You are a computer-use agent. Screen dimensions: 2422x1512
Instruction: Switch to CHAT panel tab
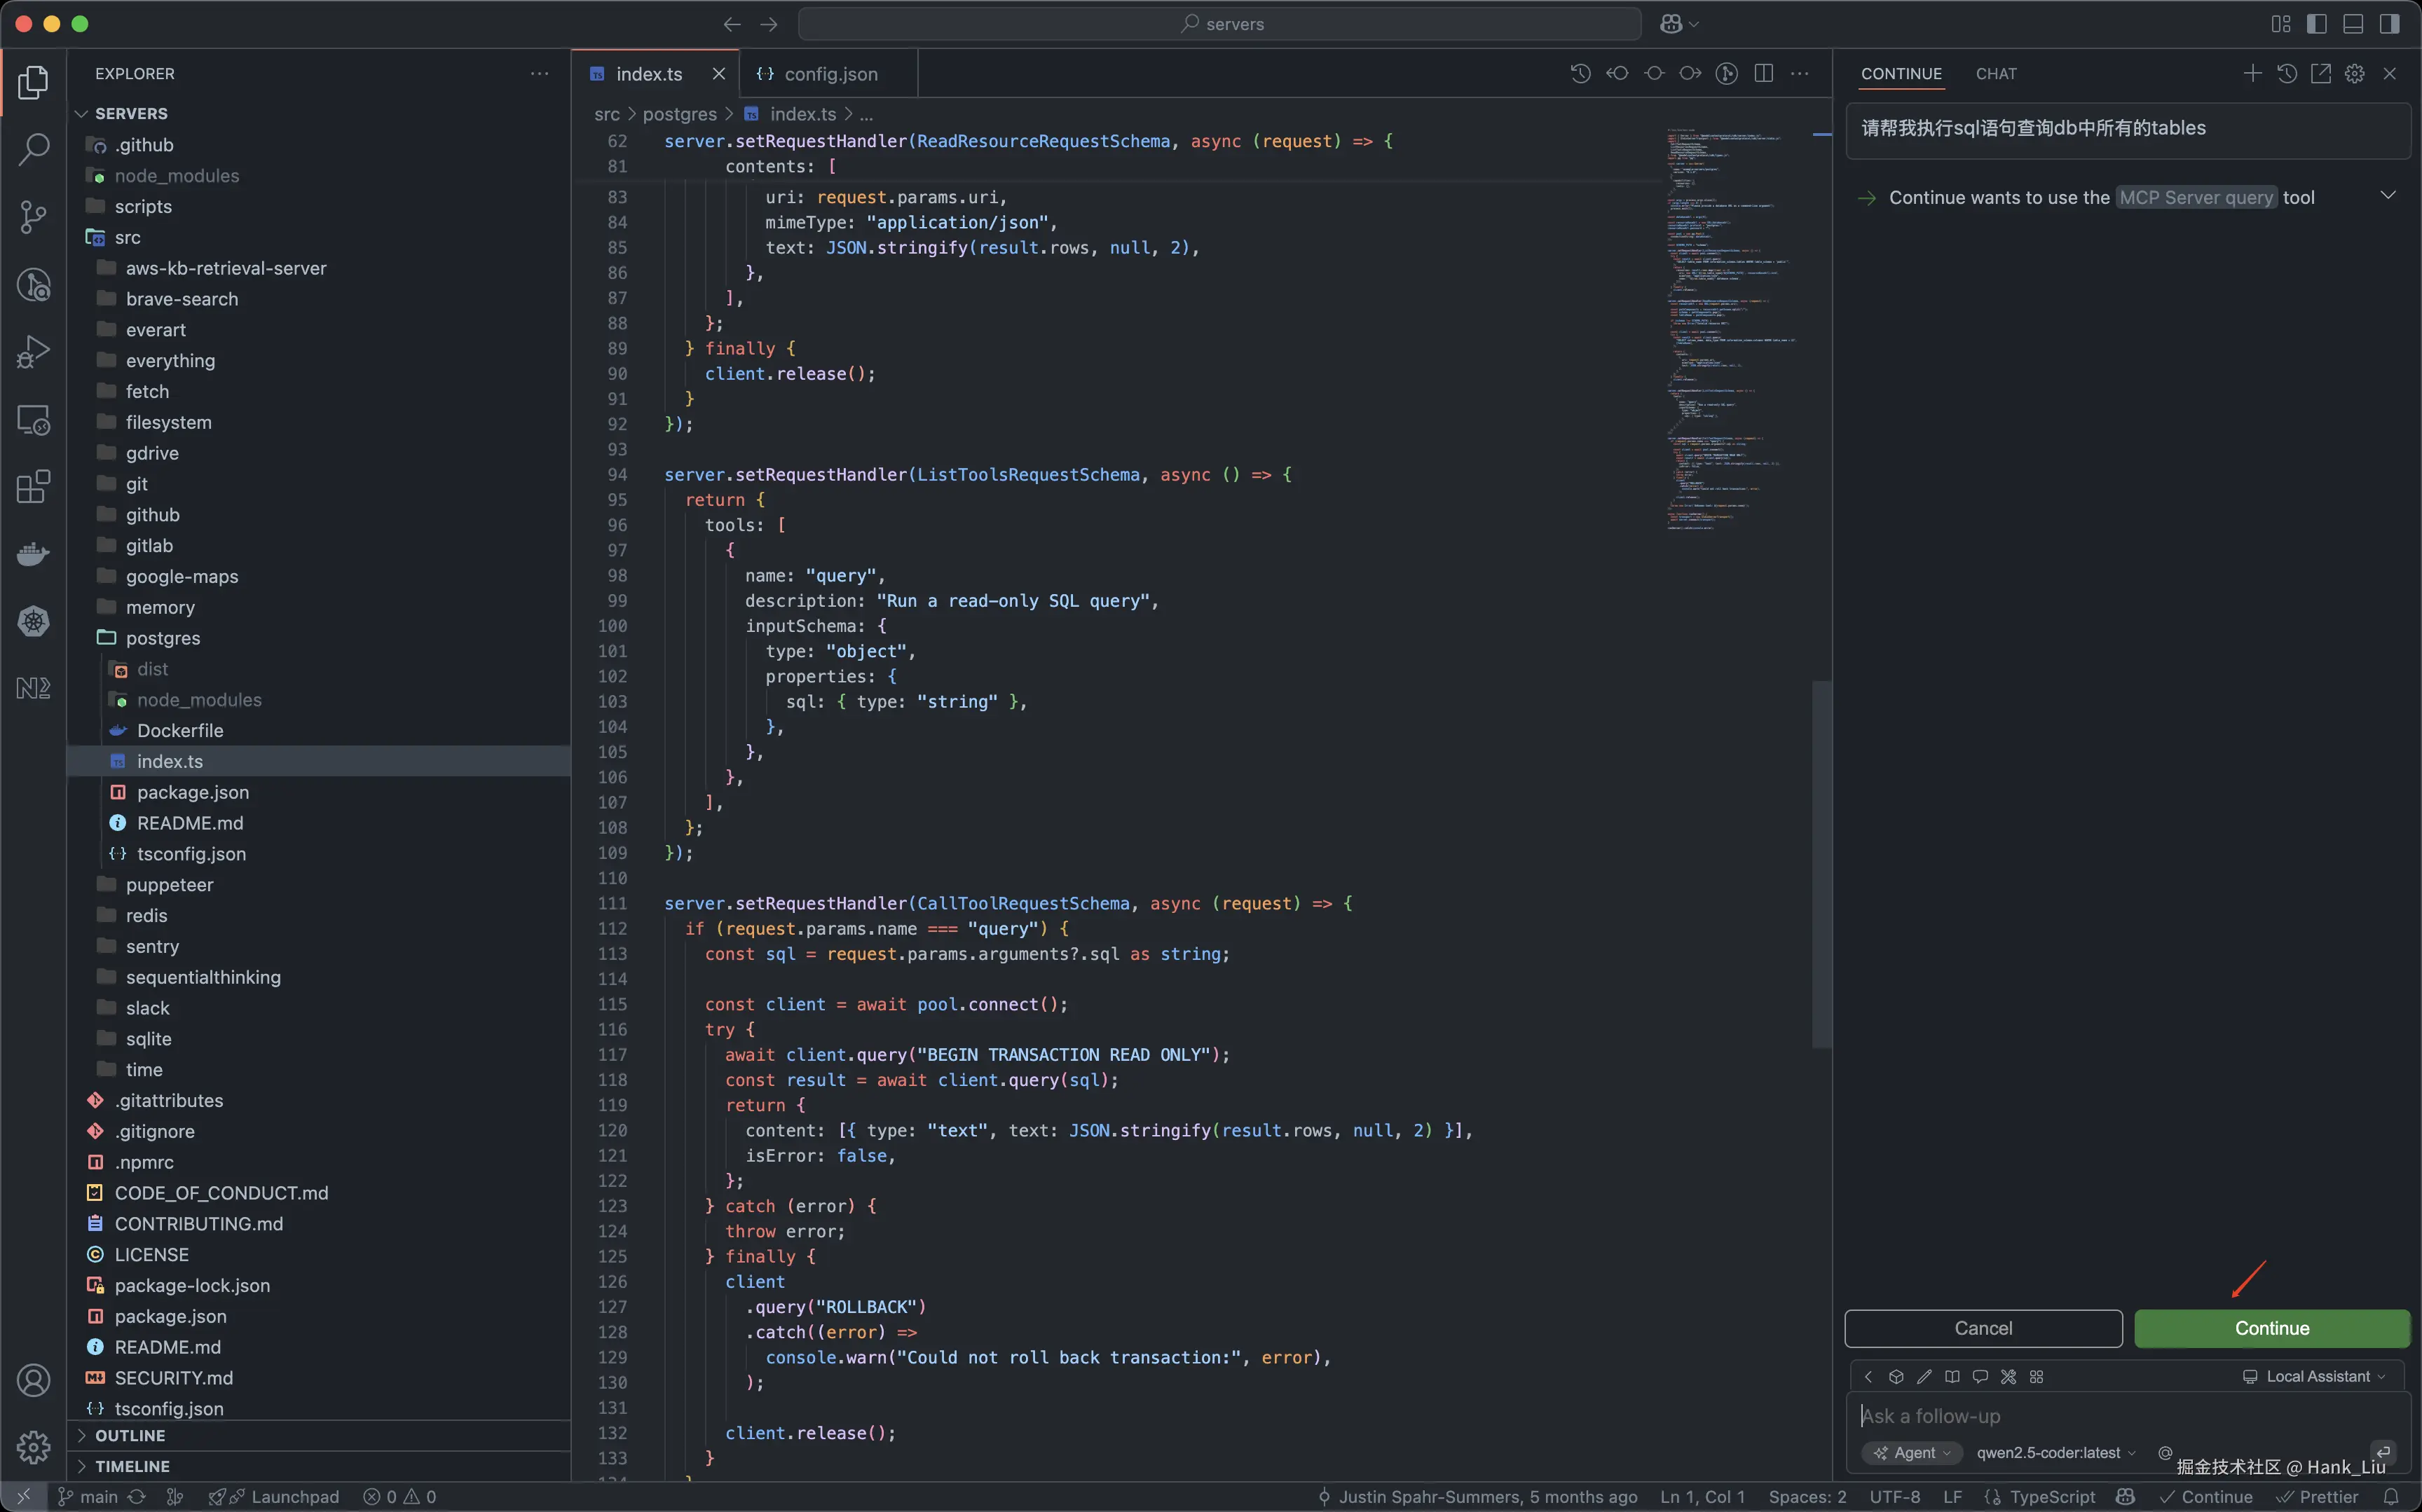[1996, 74]
